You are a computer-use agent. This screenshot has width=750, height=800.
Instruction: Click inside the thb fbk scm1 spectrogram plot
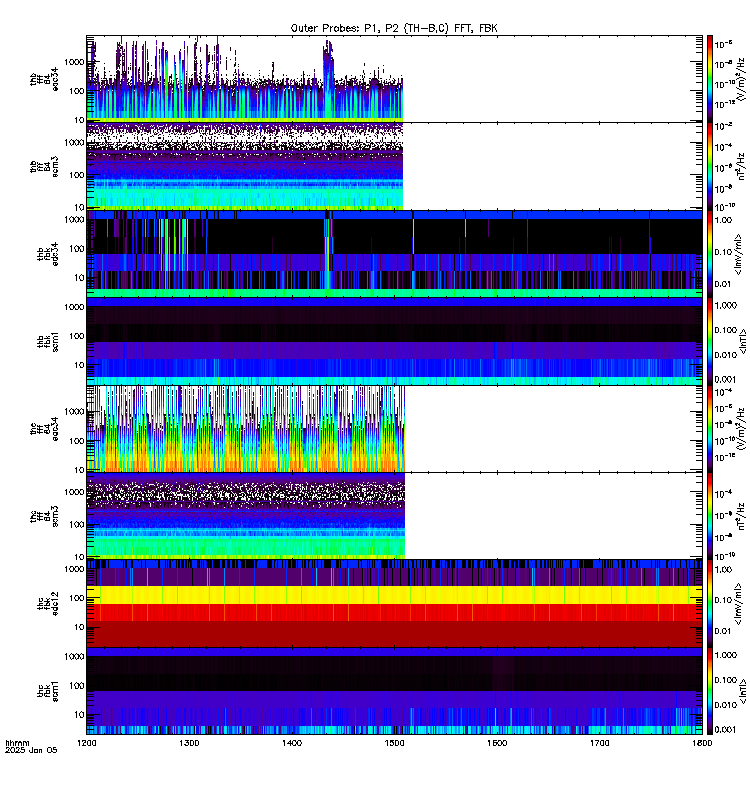tap(394, 341)
